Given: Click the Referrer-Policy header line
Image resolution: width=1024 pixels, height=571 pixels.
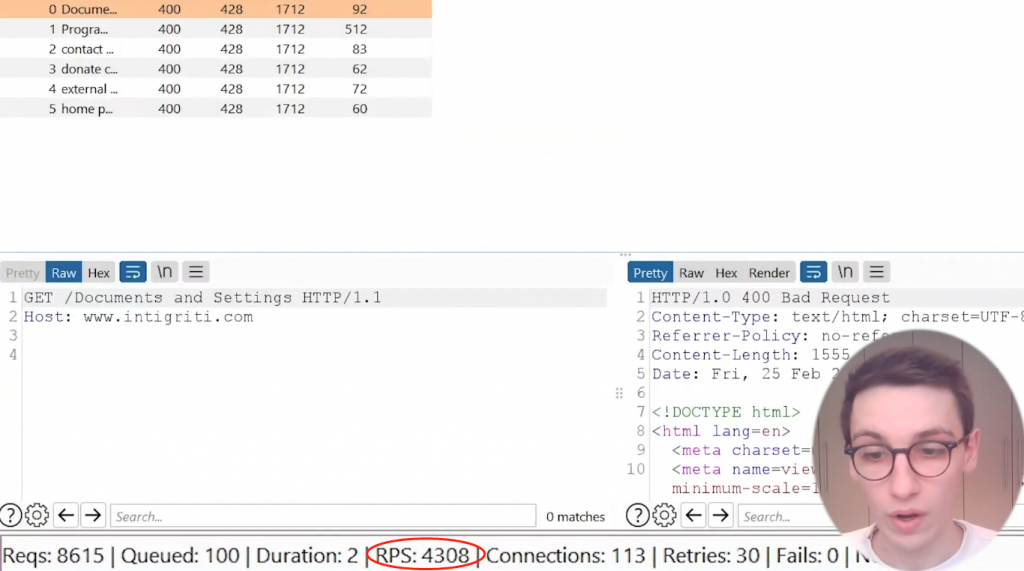Looking at the screenshot, I should (771, 336).
